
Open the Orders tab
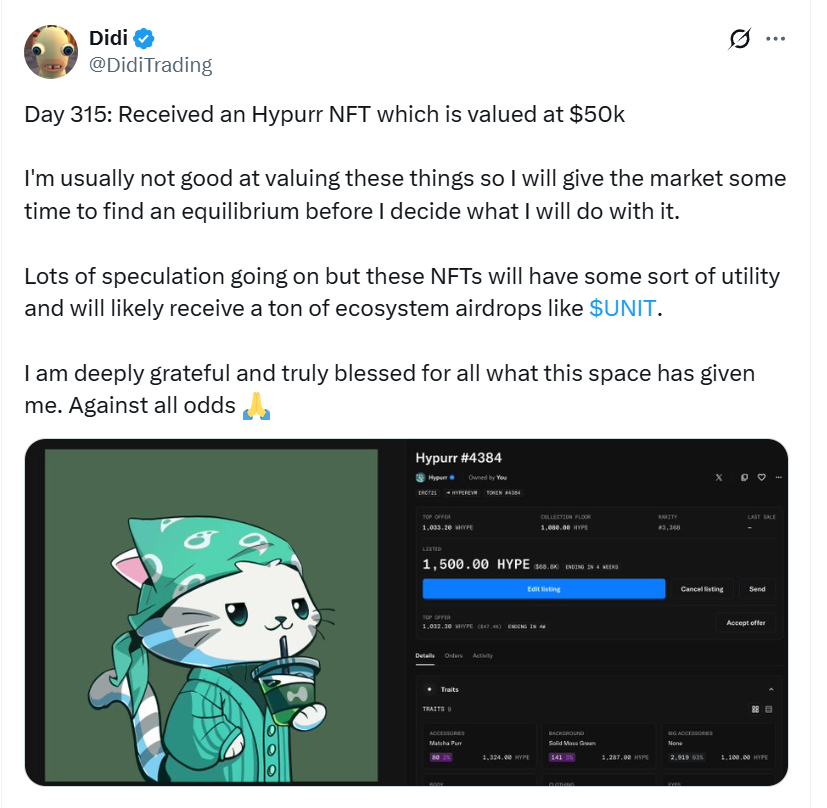[453, 656]
